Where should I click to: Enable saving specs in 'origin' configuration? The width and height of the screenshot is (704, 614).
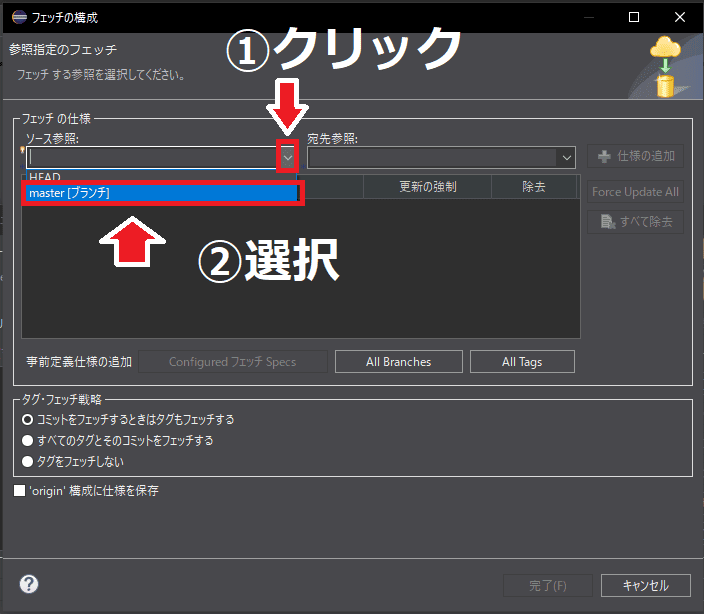(x=20, y=491)
